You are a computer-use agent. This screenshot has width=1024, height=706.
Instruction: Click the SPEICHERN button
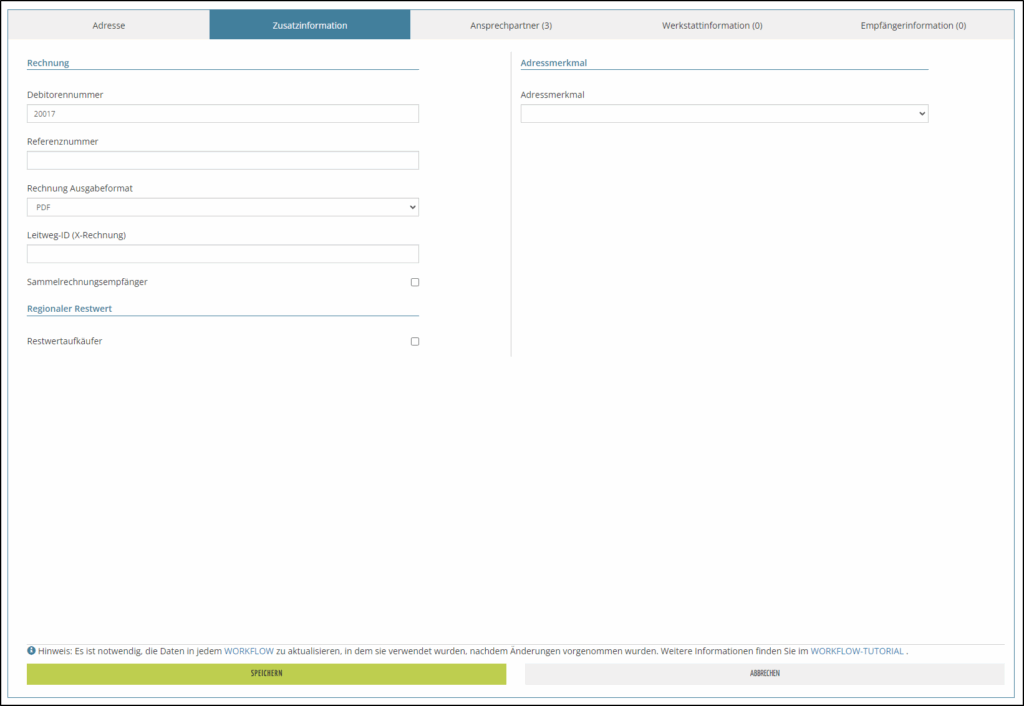click(266, 674)
